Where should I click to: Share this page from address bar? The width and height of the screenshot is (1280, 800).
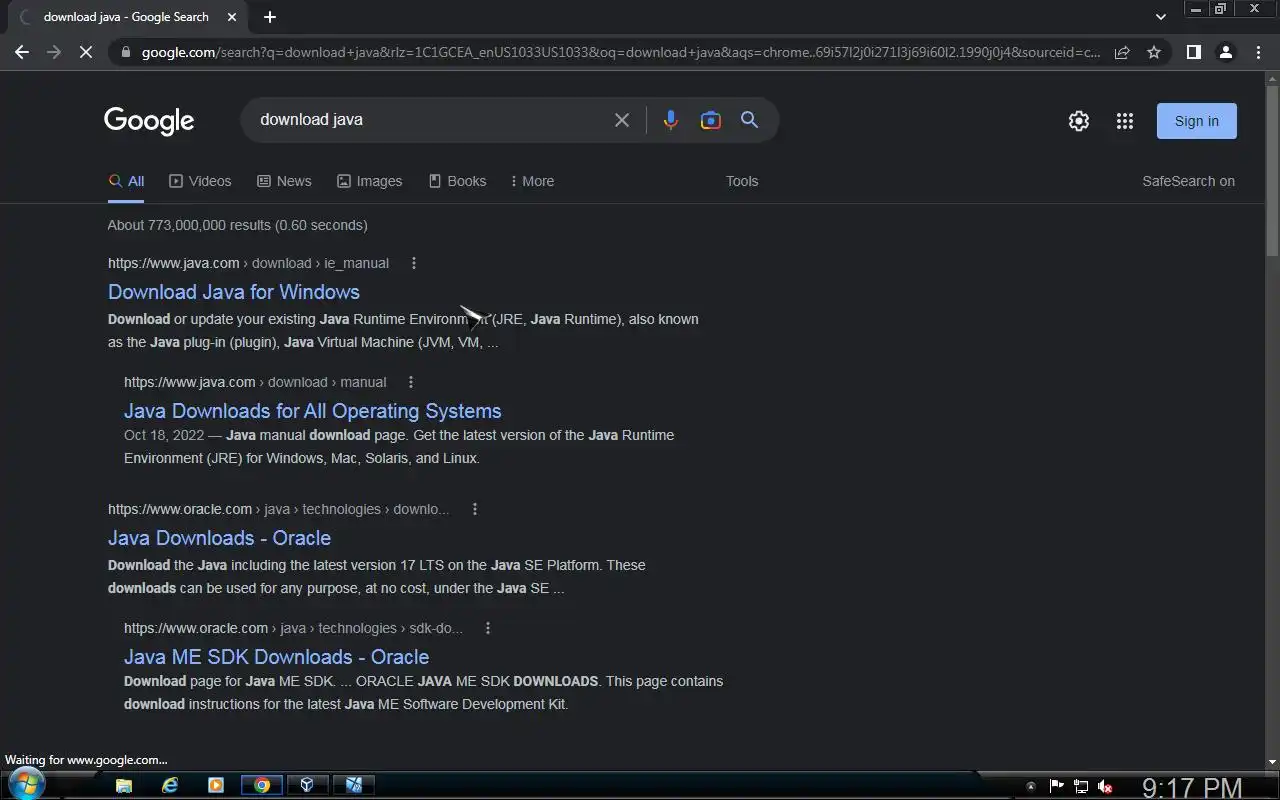(1122, 52)
